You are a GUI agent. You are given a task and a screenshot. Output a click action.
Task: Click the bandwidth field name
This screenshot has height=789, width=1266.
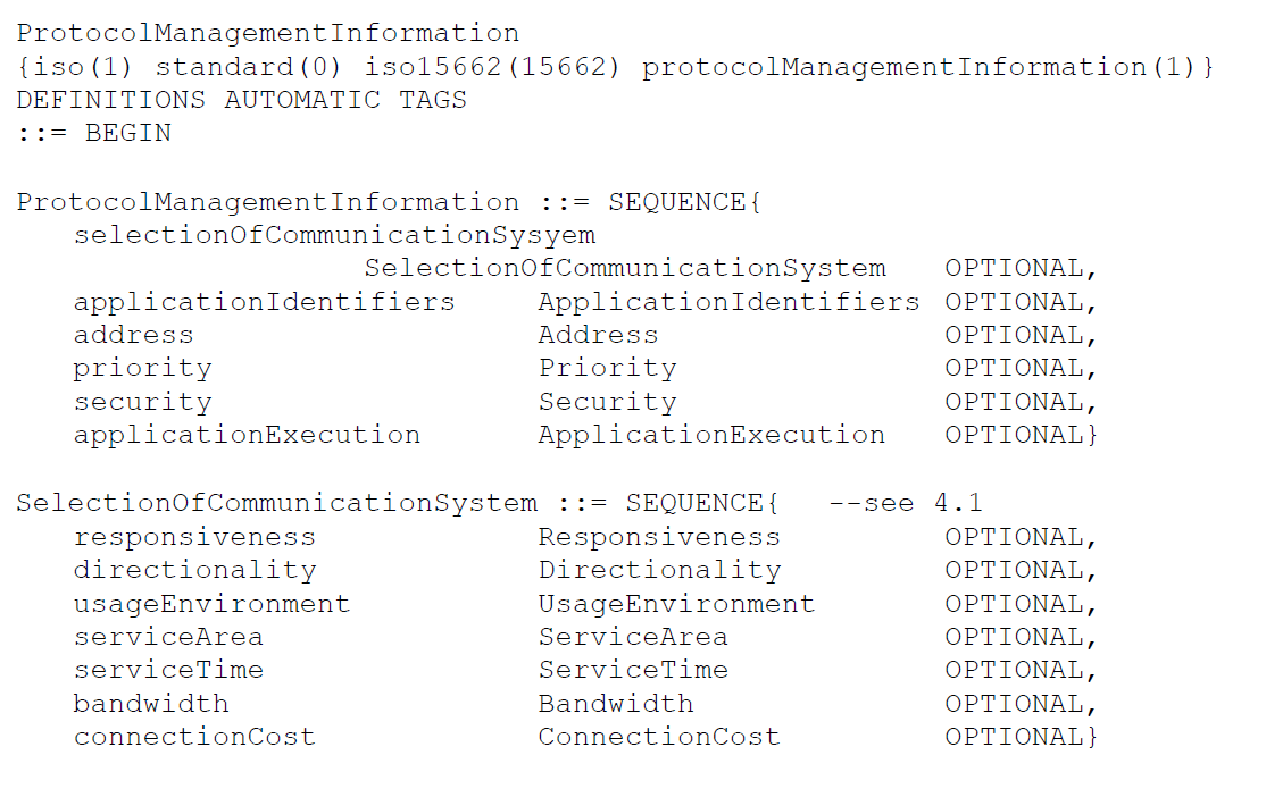pyautogui.click(x=151, y=704)
